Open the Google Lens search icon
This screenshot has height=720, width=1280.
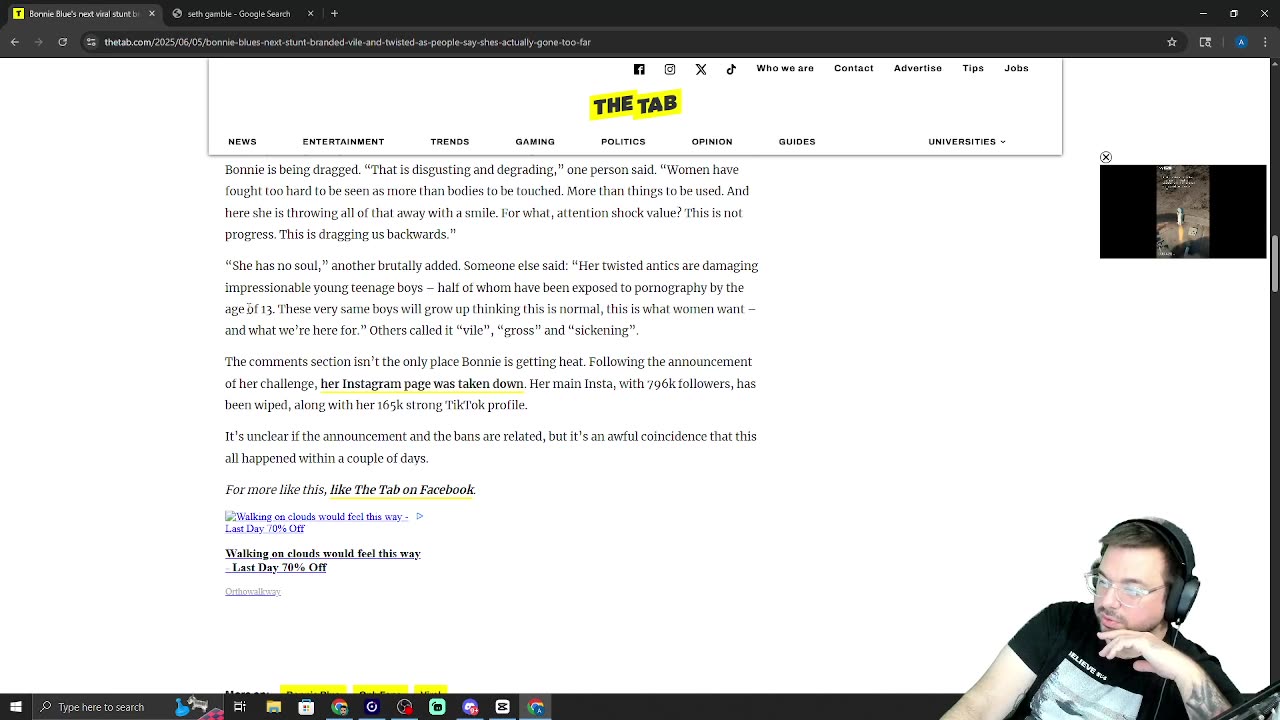point(1205,42)
